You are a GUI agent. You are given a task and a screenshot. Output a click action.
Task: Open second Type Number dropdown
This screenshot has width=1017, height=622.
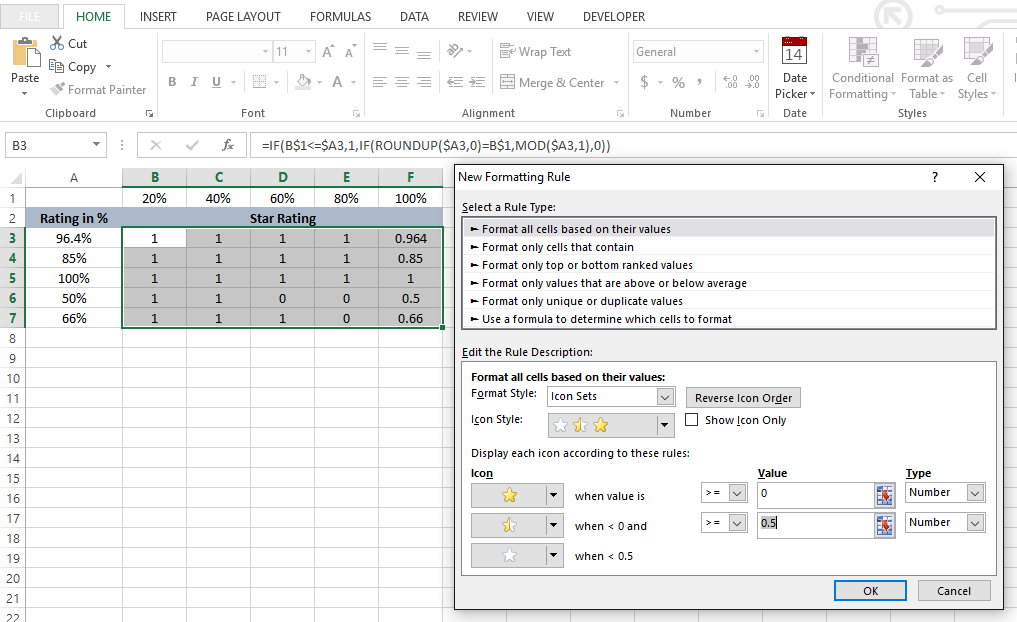[x=975, y=523]
